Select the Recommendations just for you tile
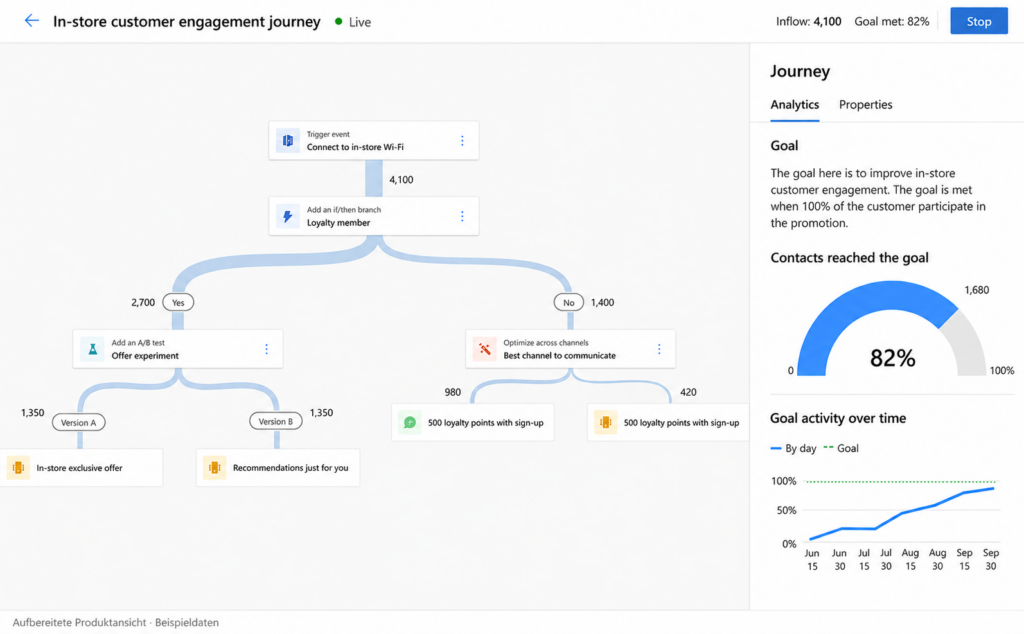Screen dimensions: 1024x634 point(278,468)
